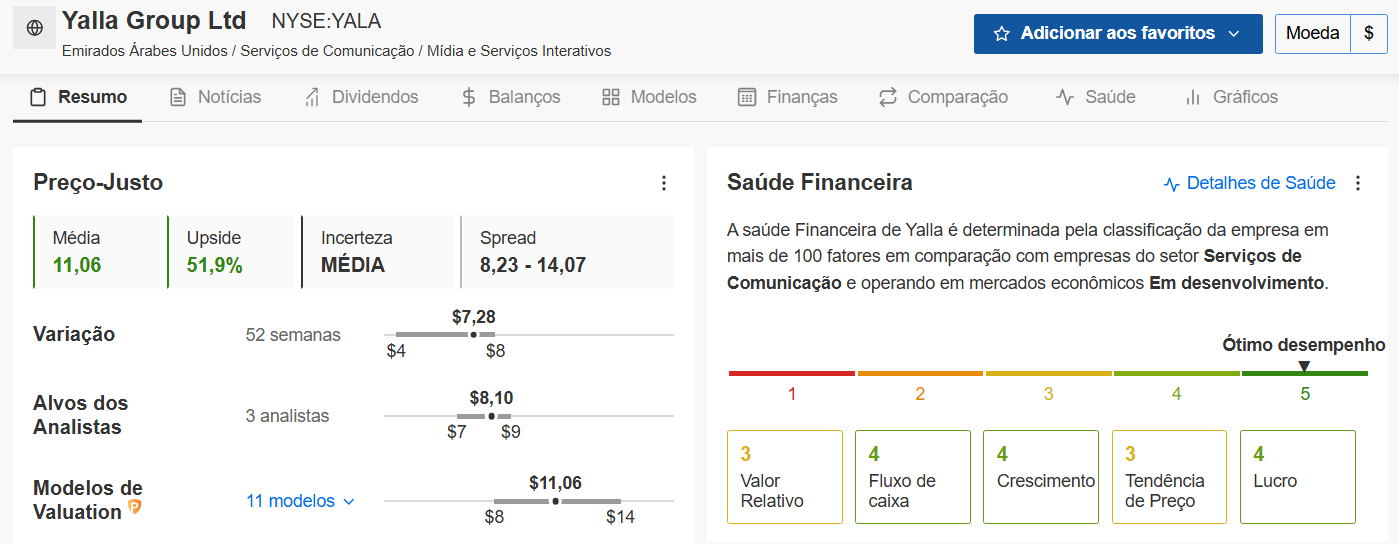This screenshot has height=544, width=1399.
Task: Click the Mídia e Serviços Interativos breadcrumb
Action: click(519, 51)
